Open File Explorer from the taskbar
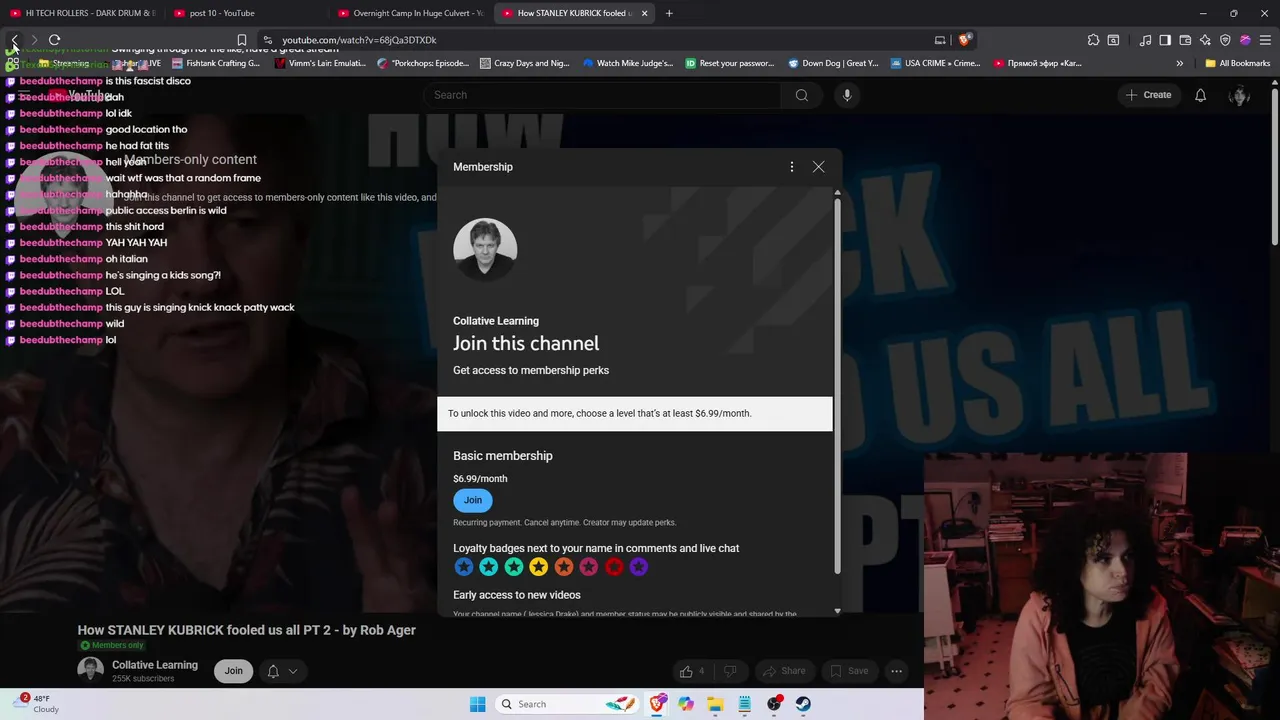1280x720 pixels. [715, 704]
